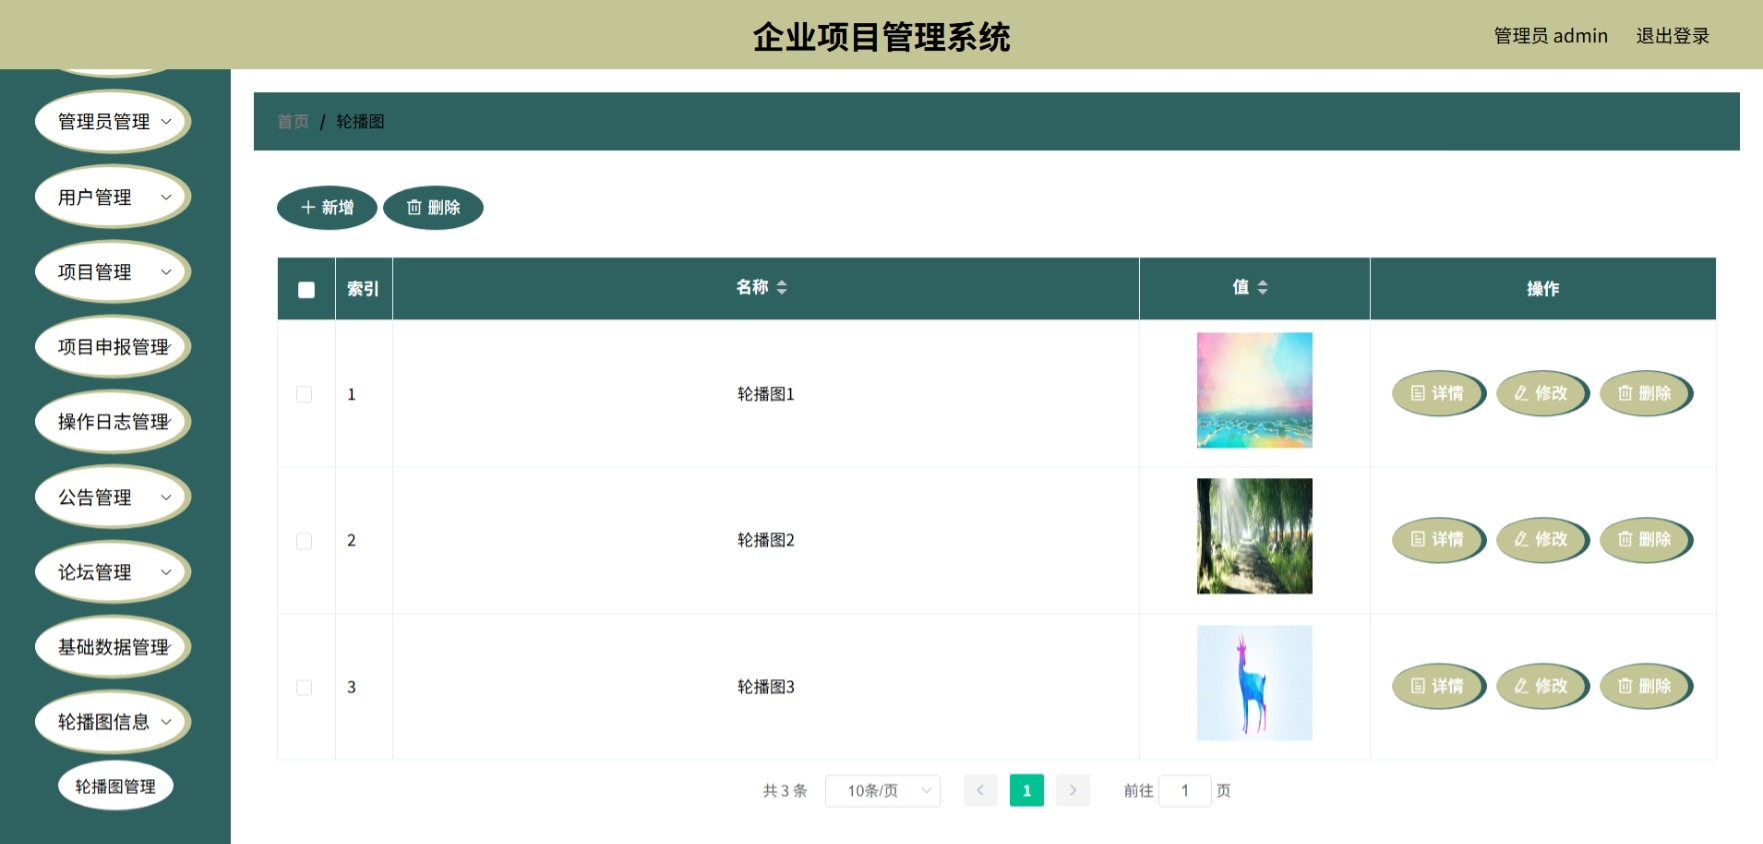The image size is (1763, 844).
Task: Go to previous page arrow
Action: [980, 791]
